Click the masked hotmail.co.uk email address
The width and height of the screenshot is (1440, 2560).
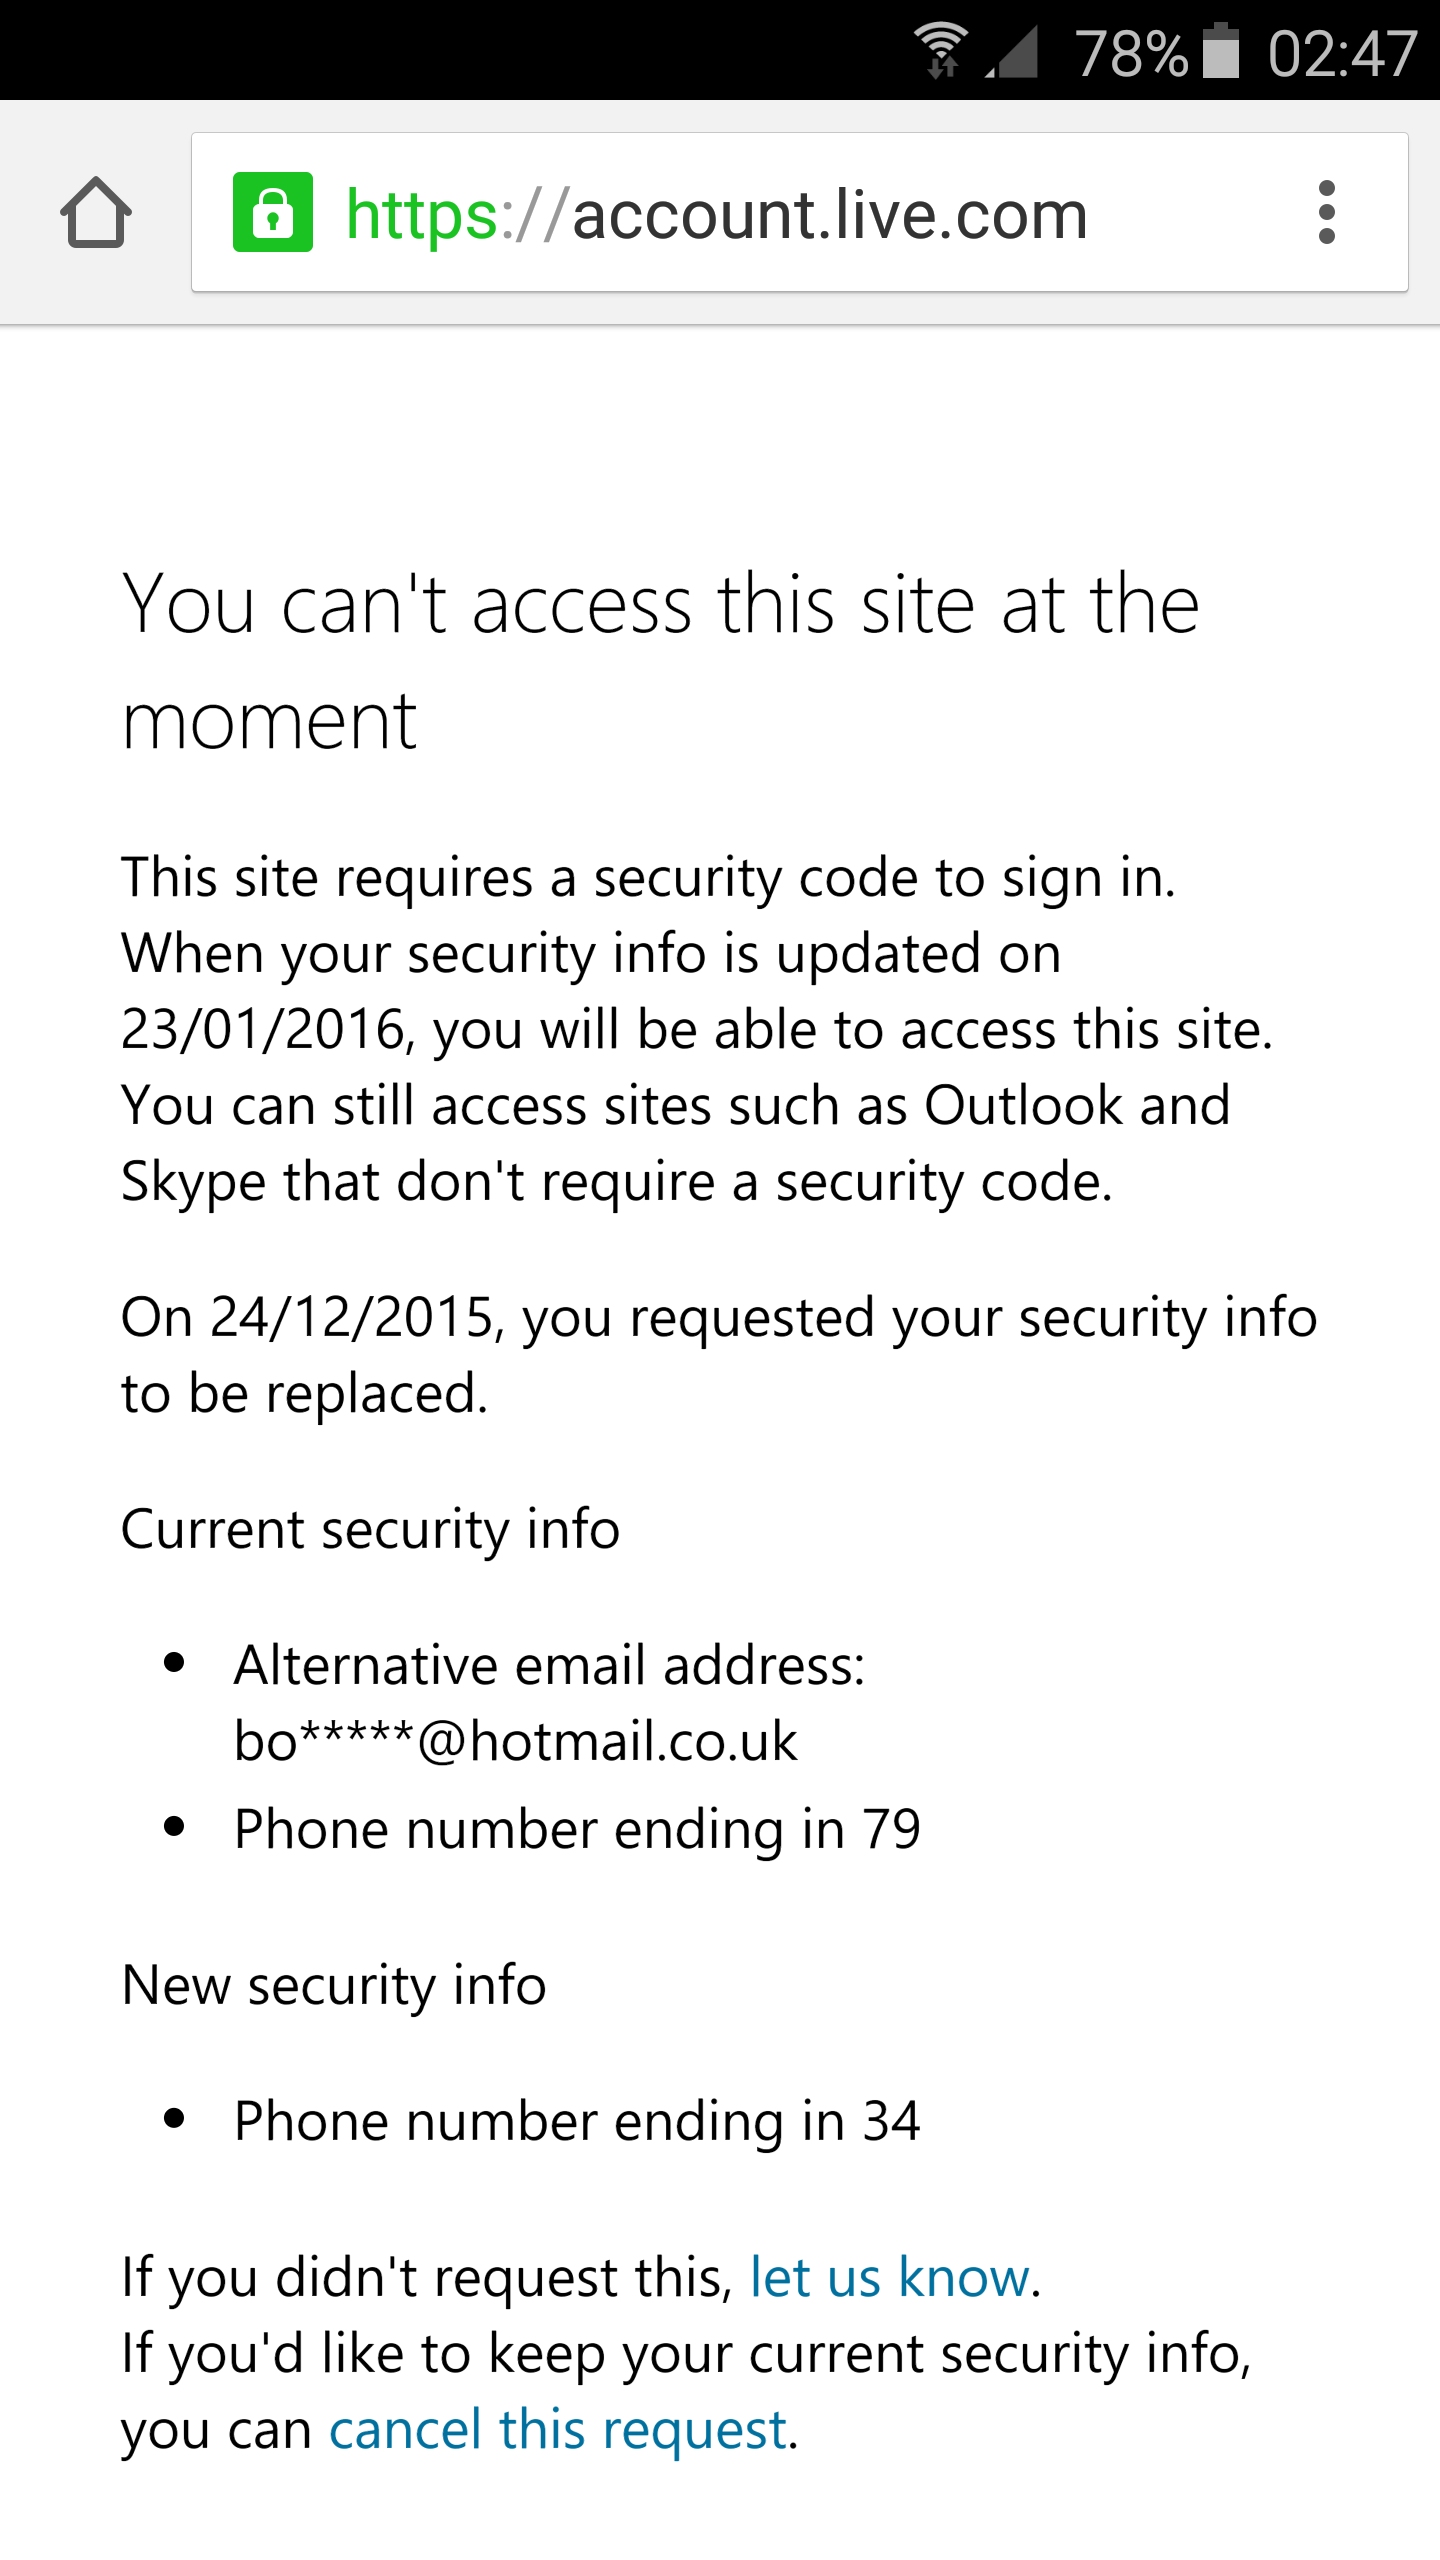(515, 1741)
